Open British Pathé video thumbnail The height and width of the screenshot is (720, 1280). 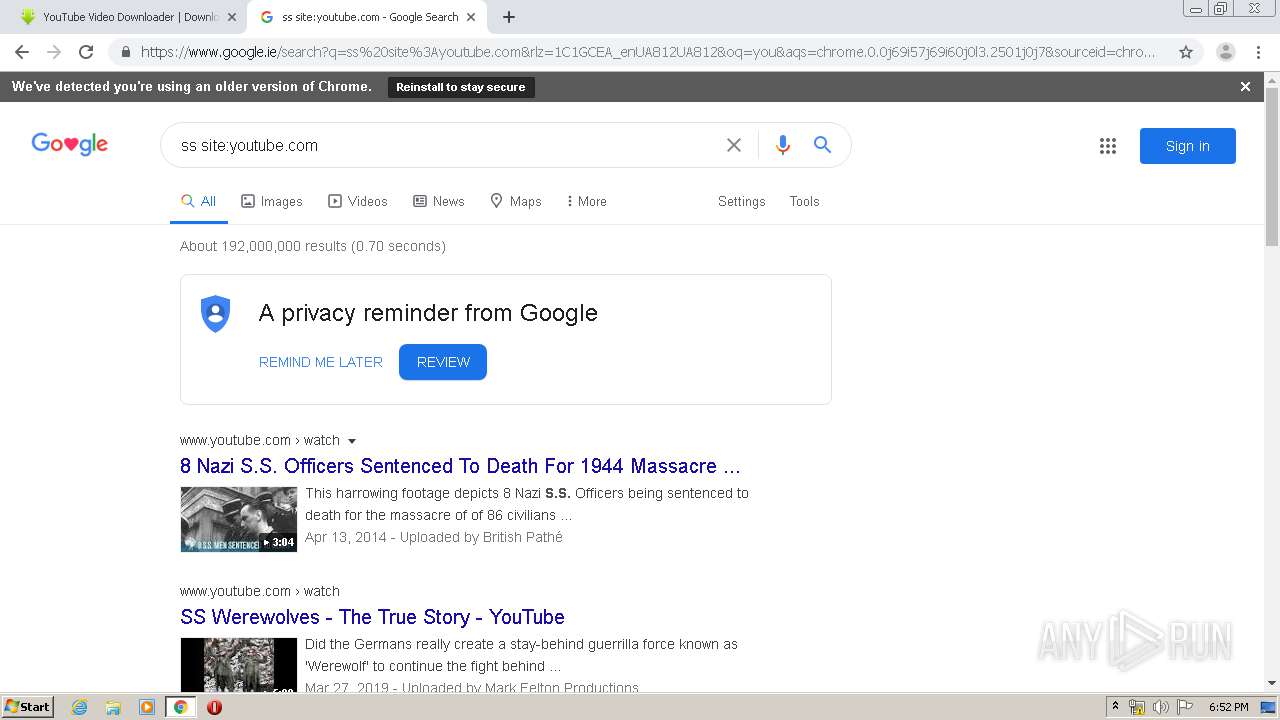[x=238, y=519]
